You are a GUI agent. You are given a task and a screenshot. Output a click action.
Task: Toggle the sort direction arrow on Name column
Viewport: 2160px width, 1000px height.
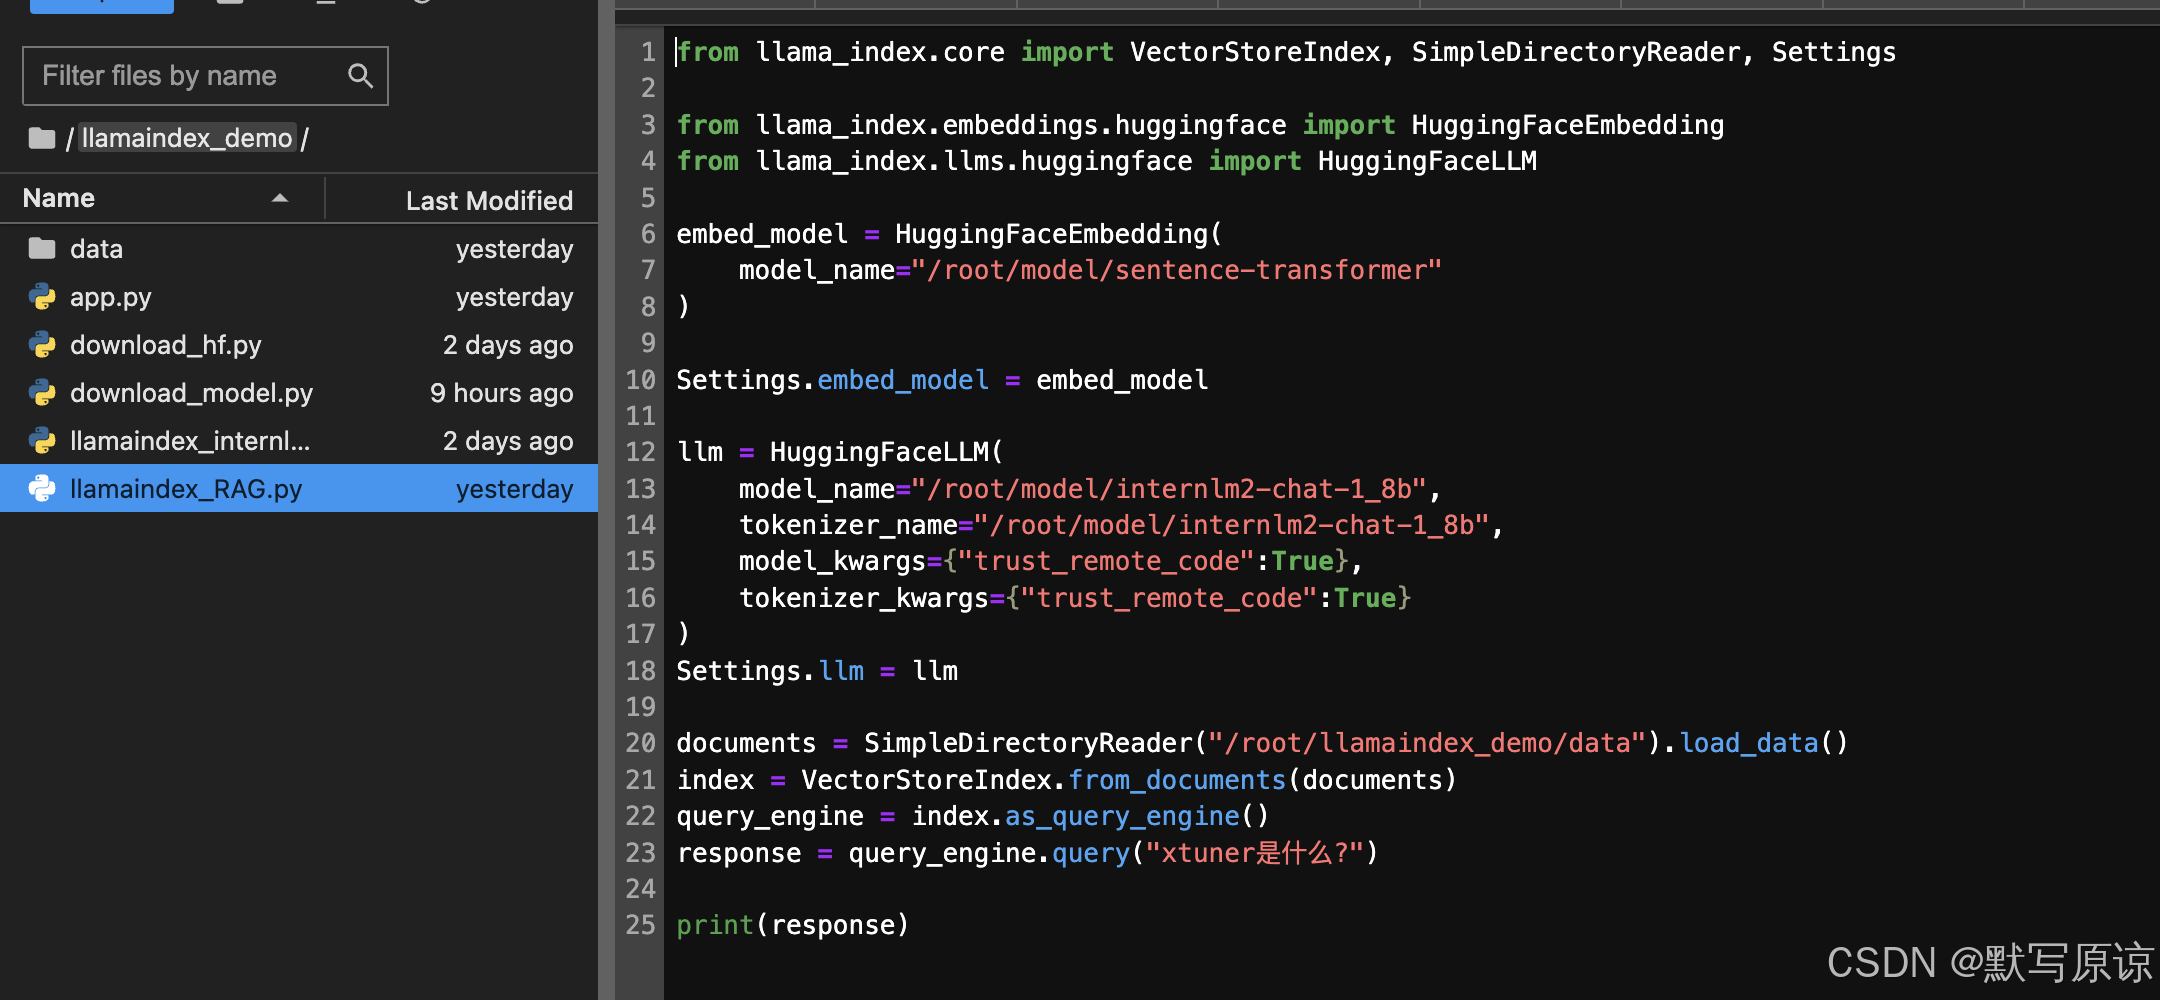(280, 198)
